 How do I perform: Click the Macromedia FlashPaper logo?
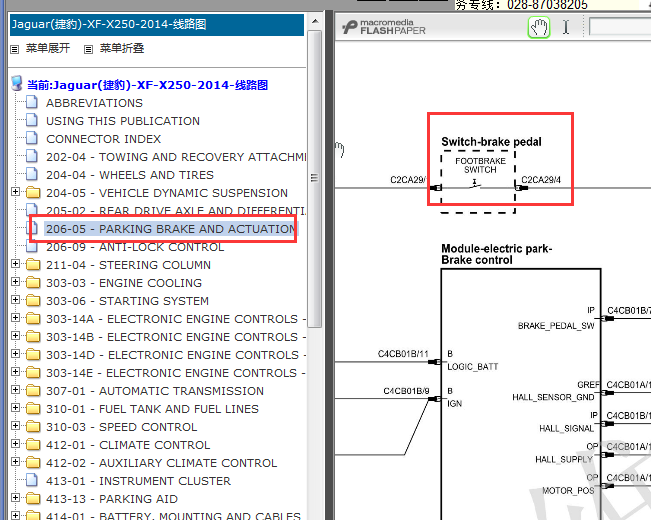[384, 27]
